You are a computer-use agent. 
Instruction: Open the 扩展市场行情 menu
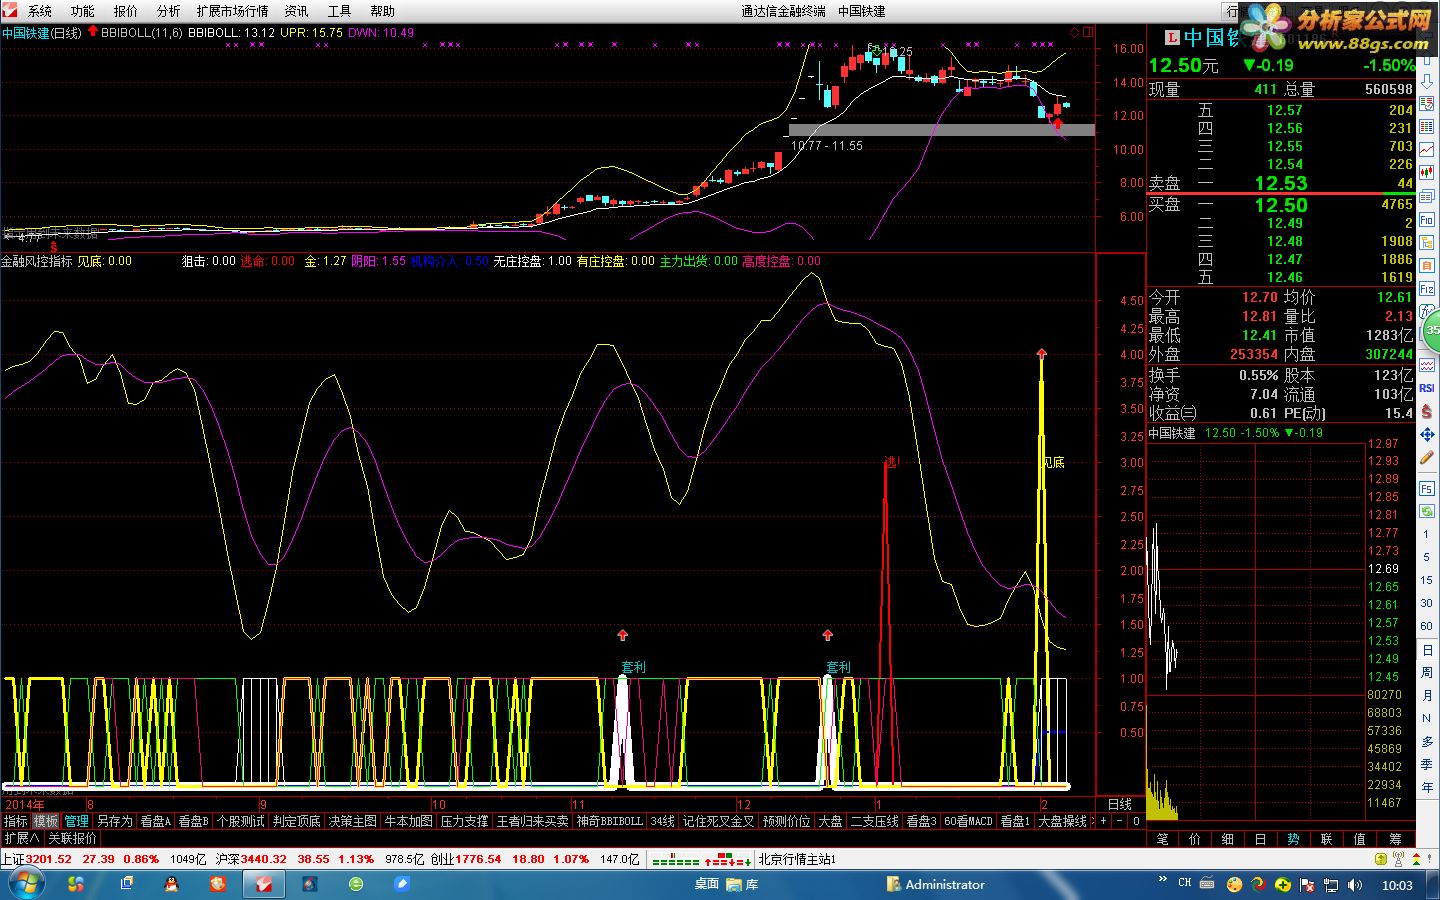click(x=233, y=11)
